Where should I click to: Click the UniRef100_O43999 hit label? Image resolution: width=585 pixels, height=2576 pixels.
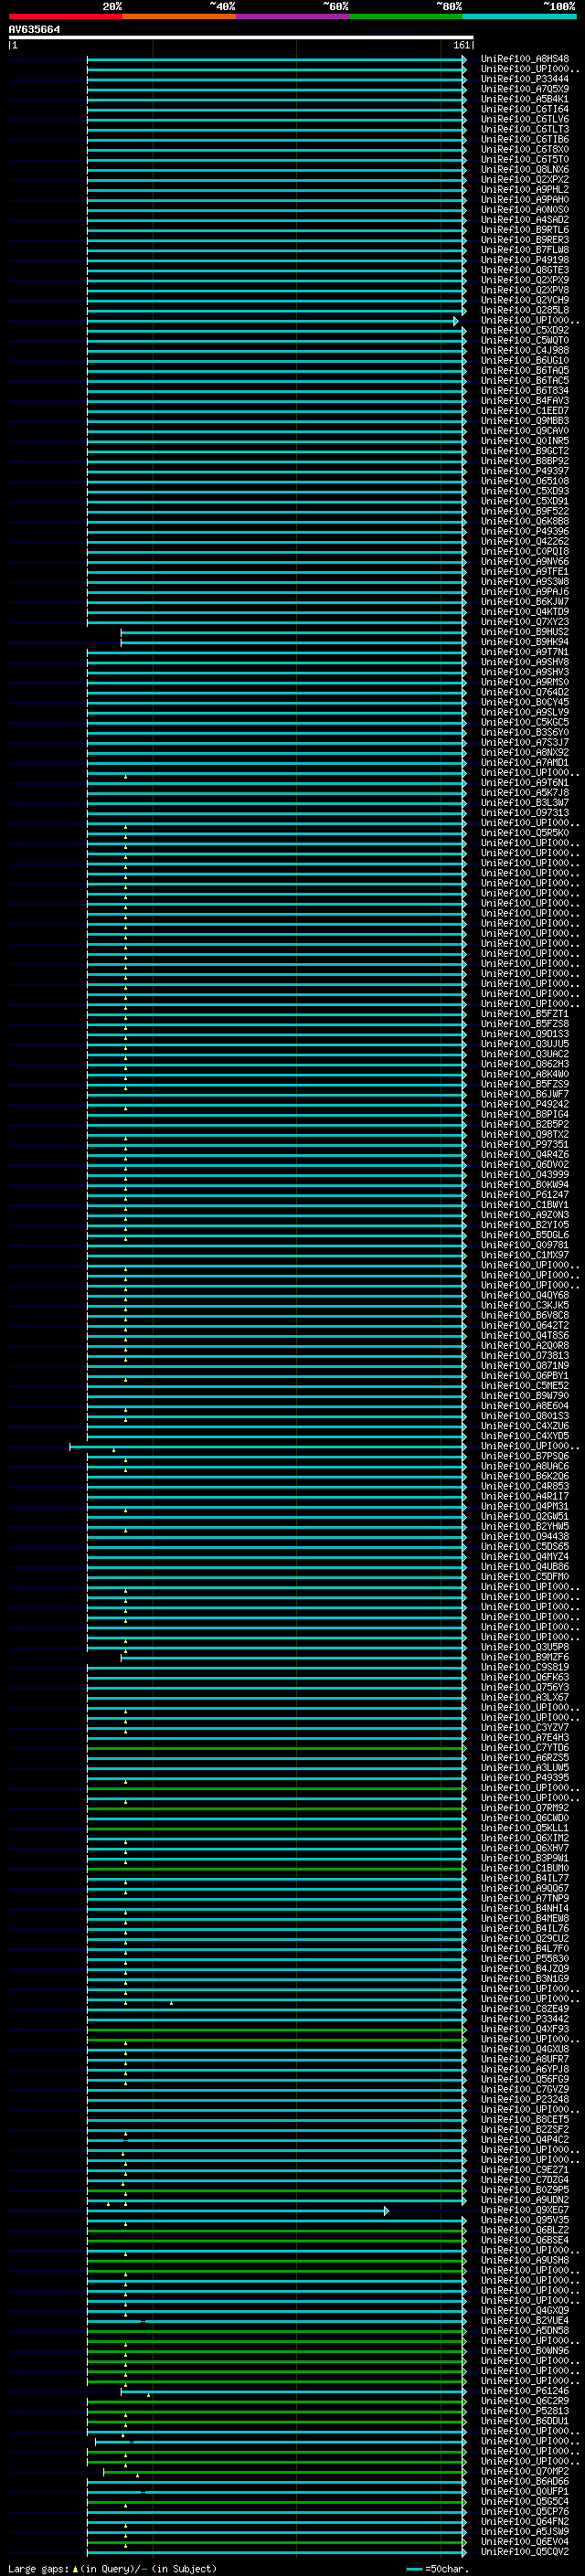[x=525, y=1175]
